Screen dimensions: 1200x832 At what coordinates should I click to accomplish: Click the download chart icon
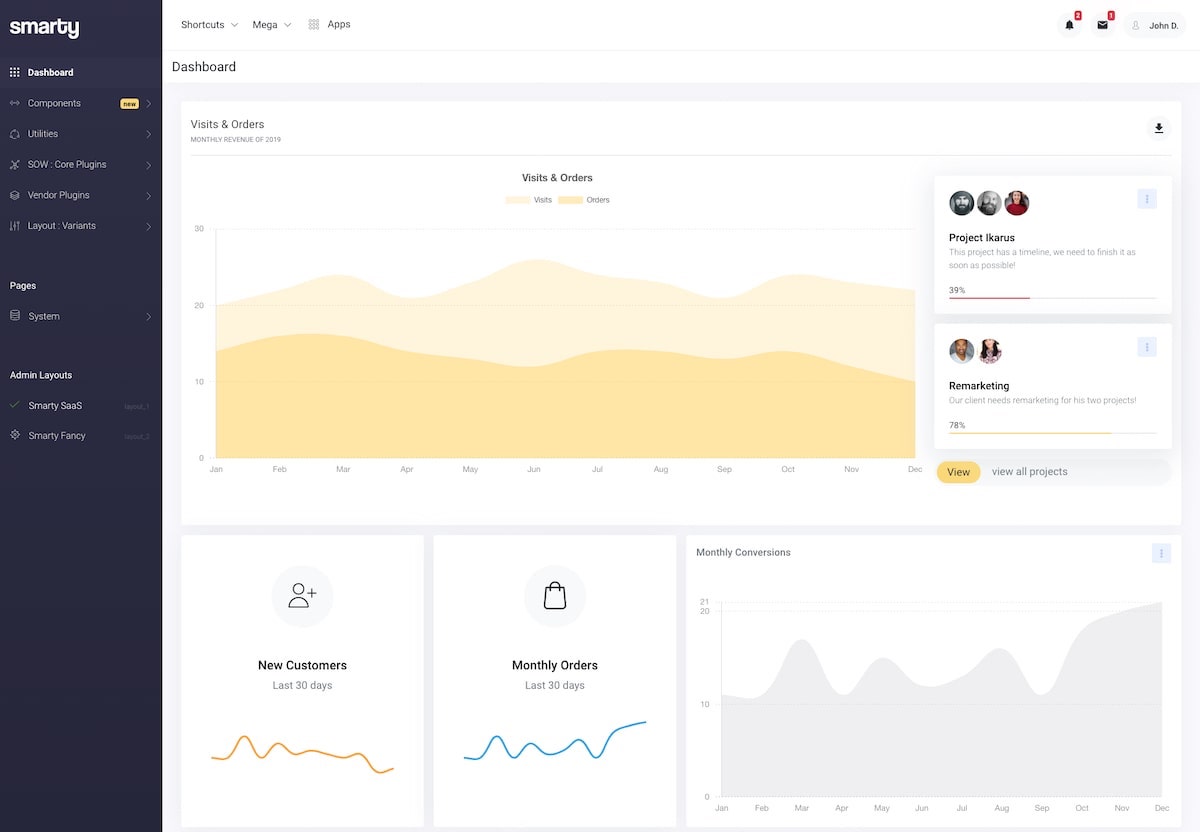click(x=1158, y=128)
